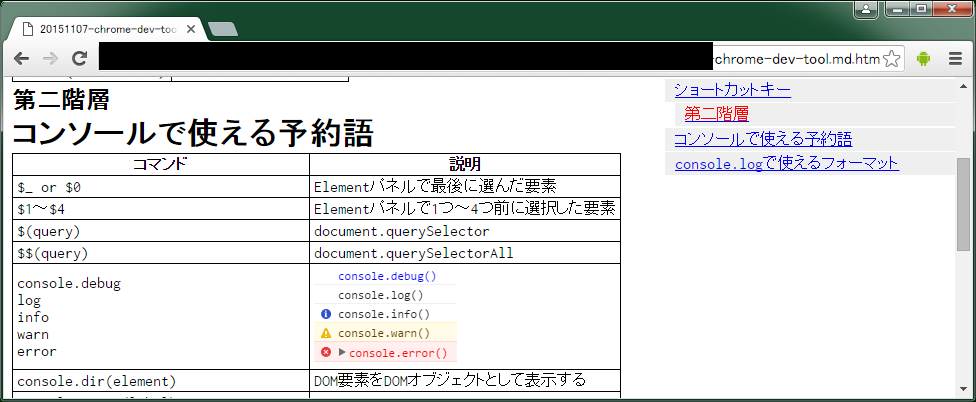
Task: Click 'console.debug' in command cell
Action: (x=69, y=284)
